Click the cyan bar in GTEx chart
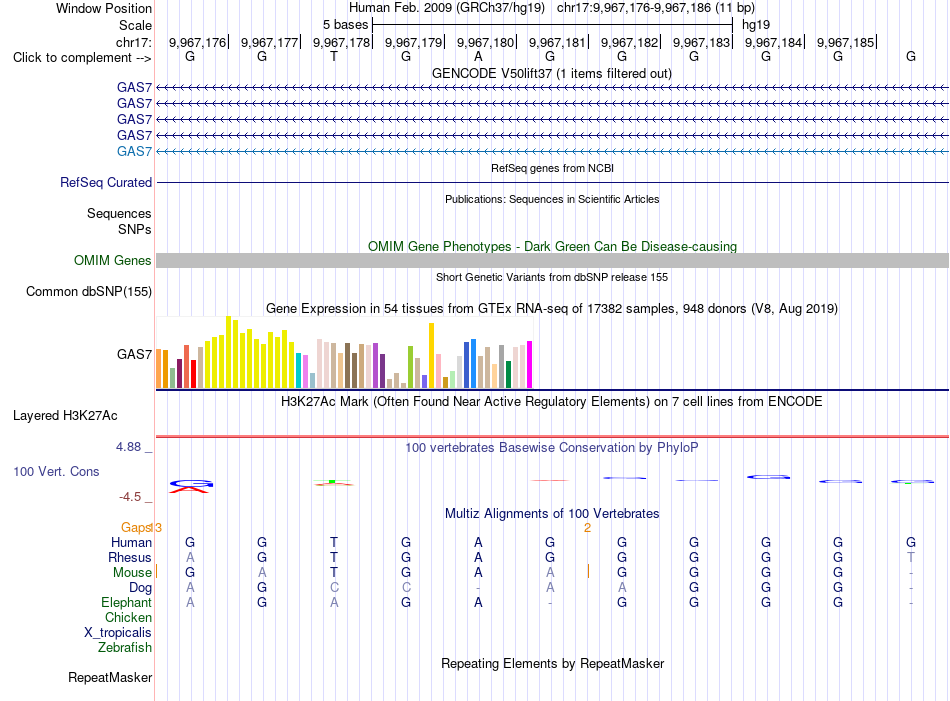The image size is (950, 701). [x=299, y=370]
